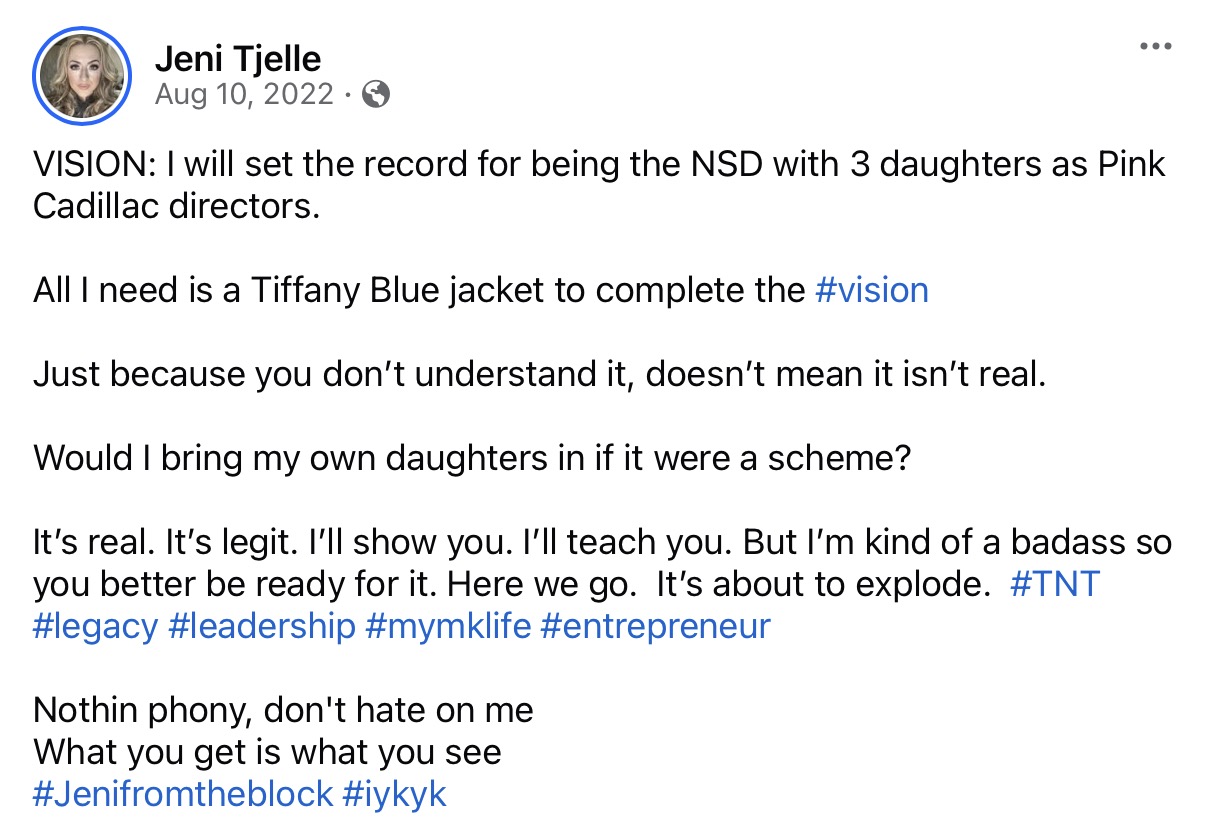Image resolution: width=1208 pixels, height=827 pixels.
Task: Click the public audience globe icon
Action: 376,94
